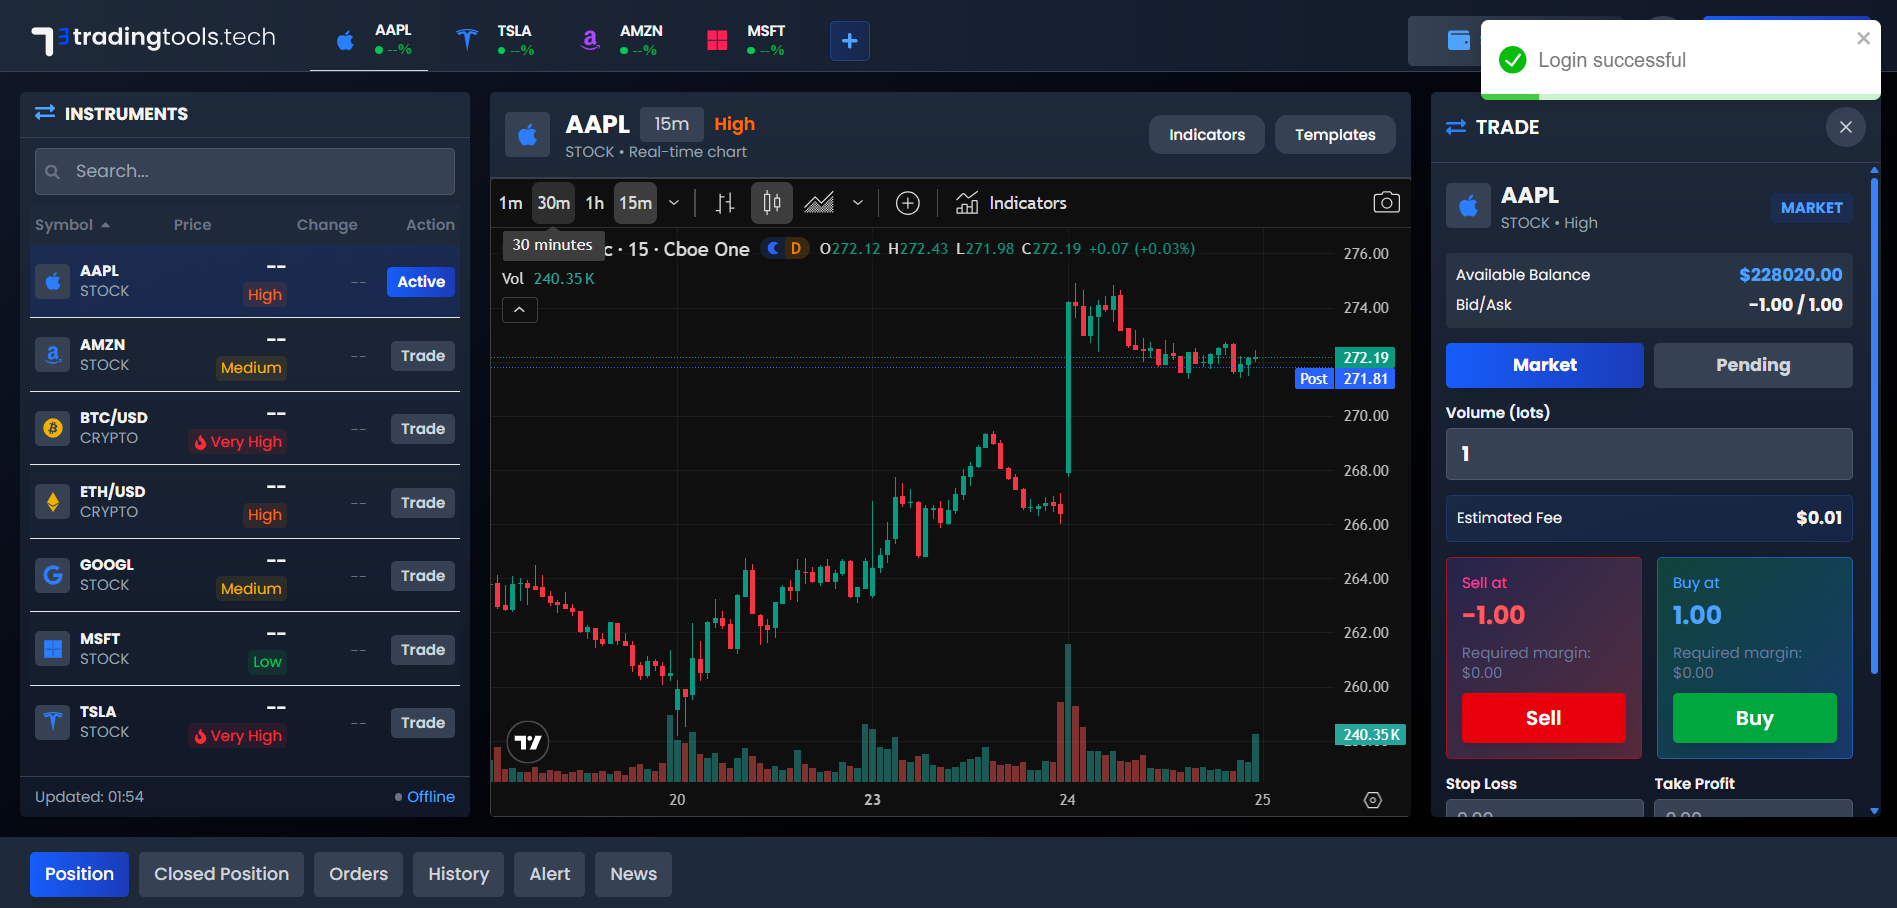Click the wallet icon in top bar

[x=1459, y=41]
